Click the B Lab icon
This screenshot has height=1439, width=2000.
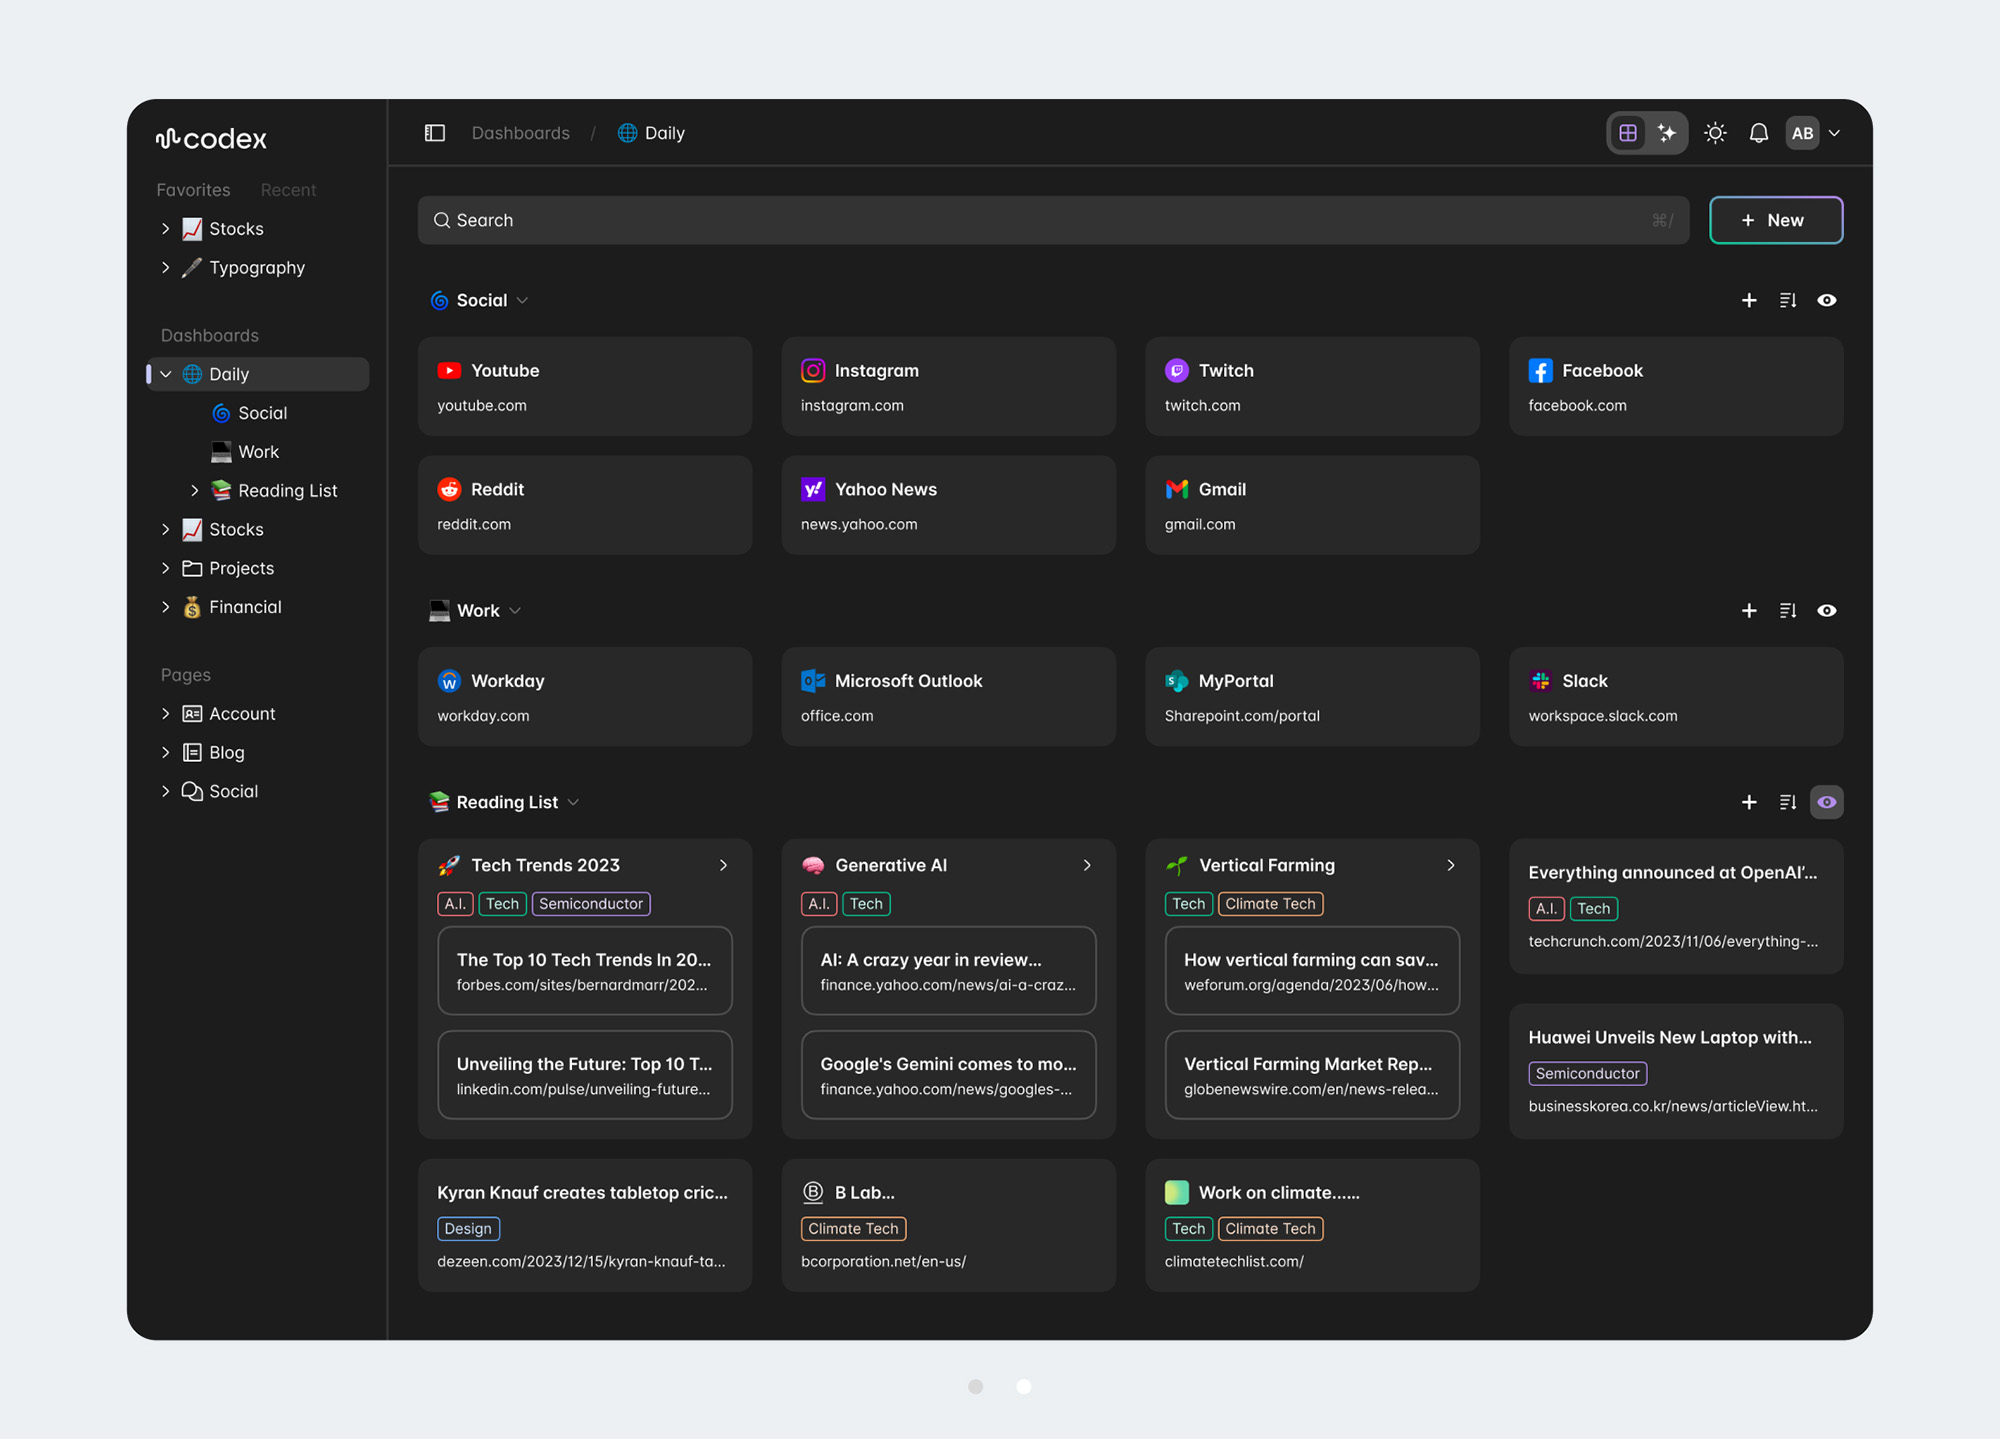pos(813,1192)
